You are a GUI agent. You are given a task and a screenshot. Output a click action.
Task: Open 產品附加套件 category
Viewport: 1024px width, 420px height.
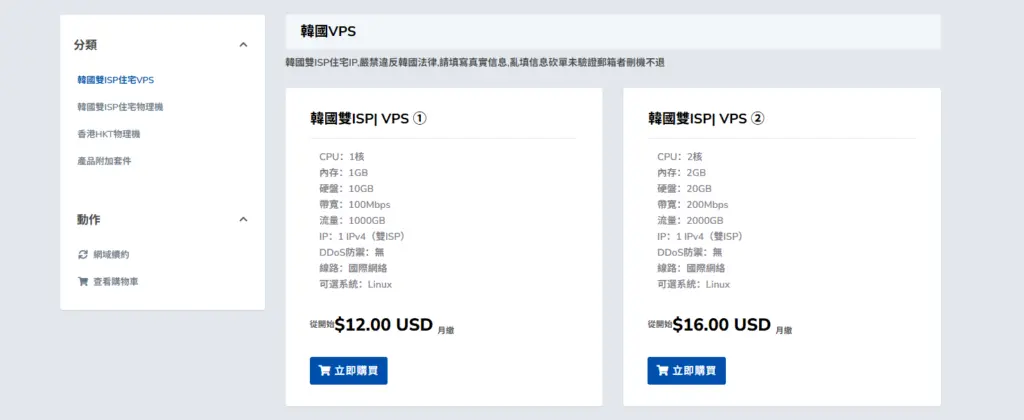[x=104, y=160]
